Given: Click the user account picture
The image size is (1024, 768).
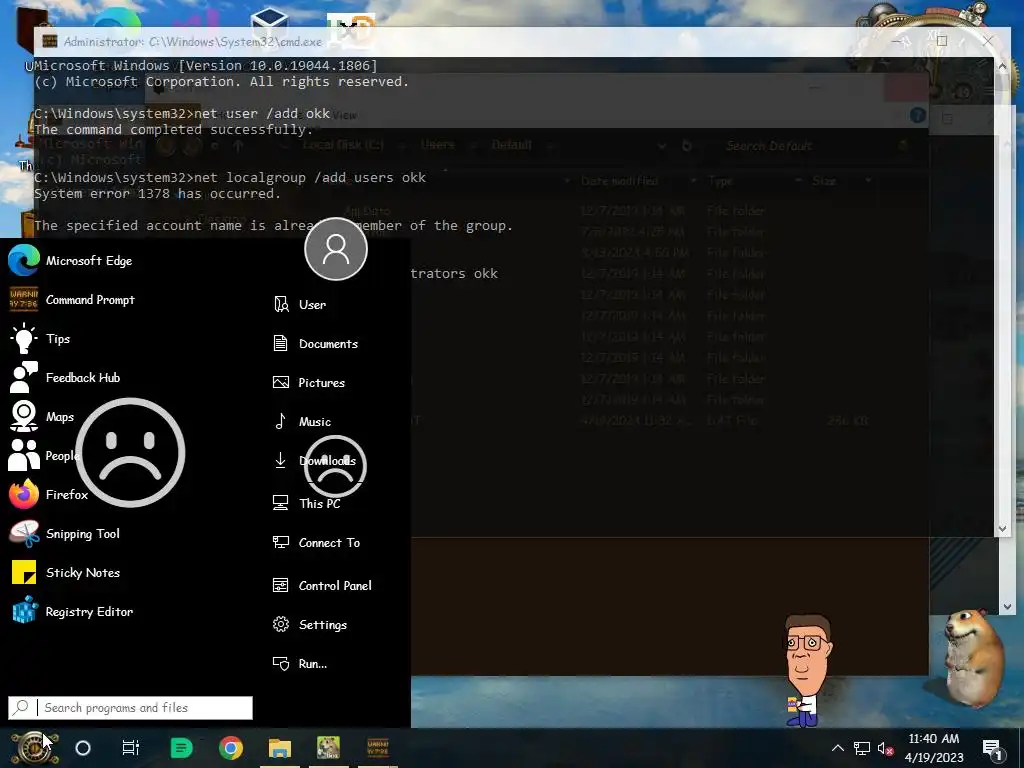Looking at the screenshot, I should 336,249.
